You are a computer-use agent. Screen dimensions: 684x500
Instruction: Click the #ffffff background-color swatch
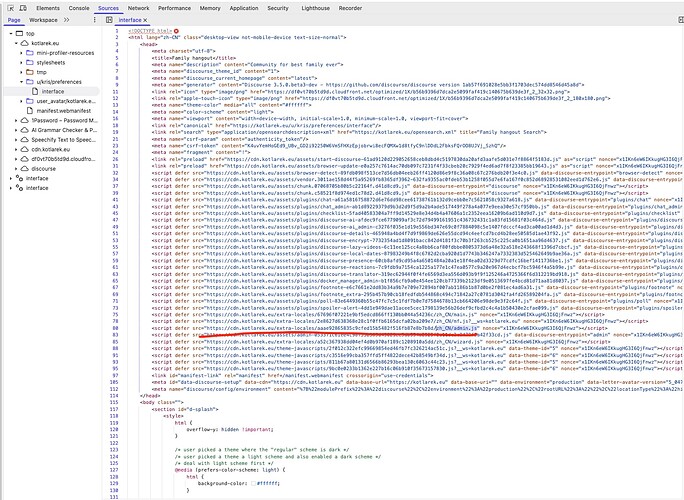point(253,483)
